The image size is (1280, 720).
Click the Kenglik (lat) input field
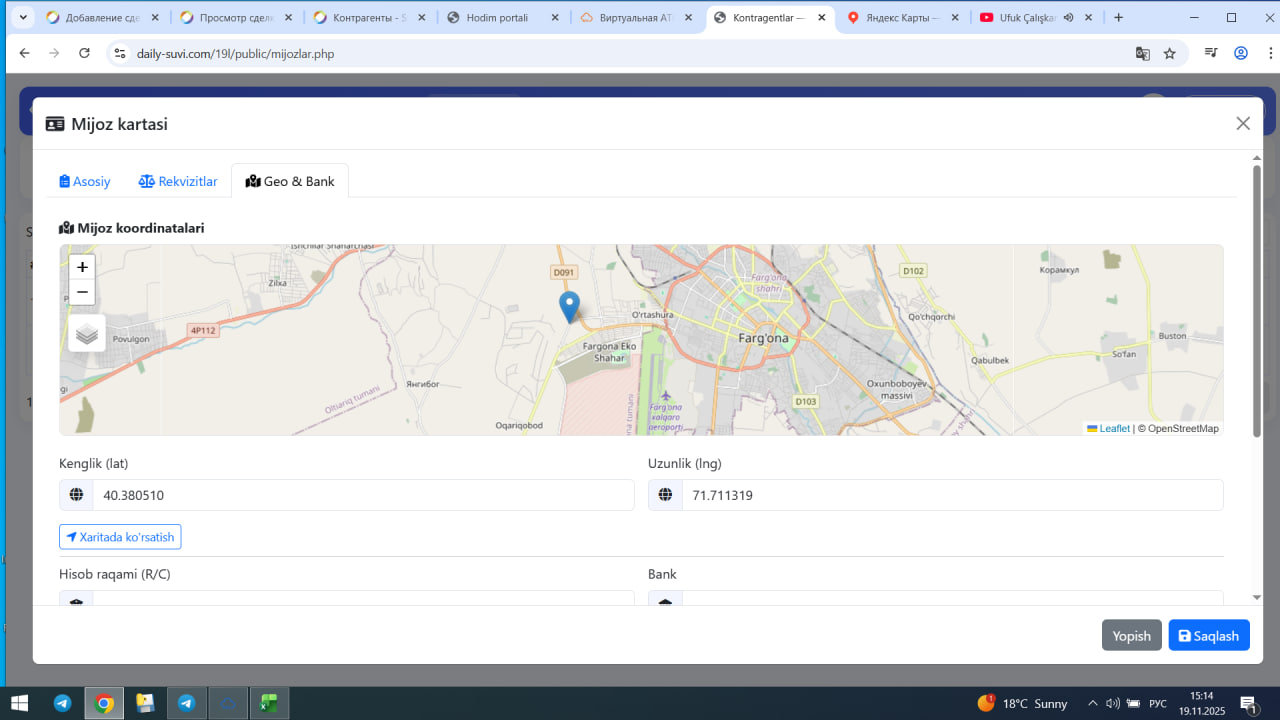(x=363, y=495)
